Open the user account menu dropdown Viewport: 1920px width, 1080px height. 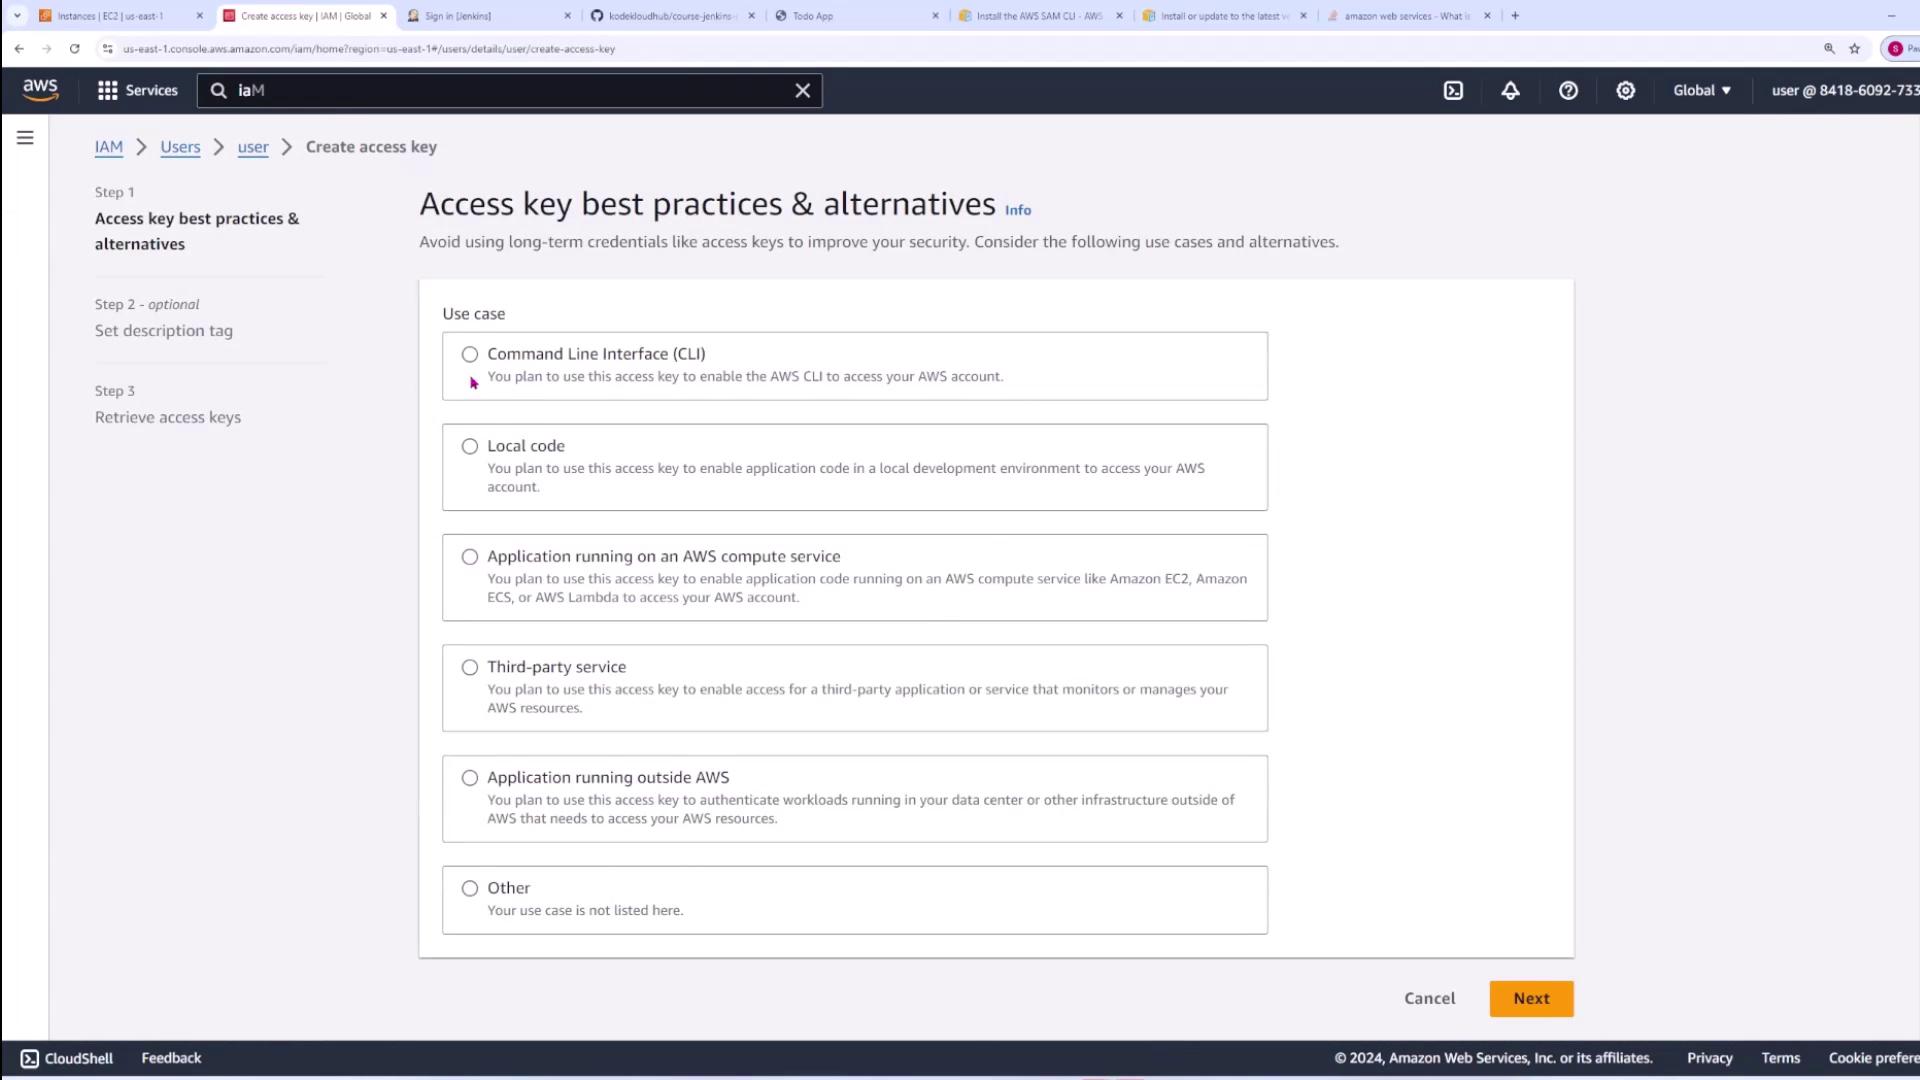(x=1844, y=90)
